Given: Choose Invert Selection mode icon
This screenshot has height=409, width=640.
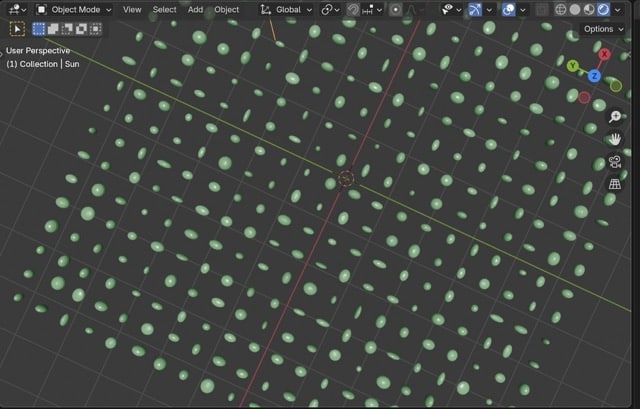Looking at the screenshot, I should coord(81,29).
